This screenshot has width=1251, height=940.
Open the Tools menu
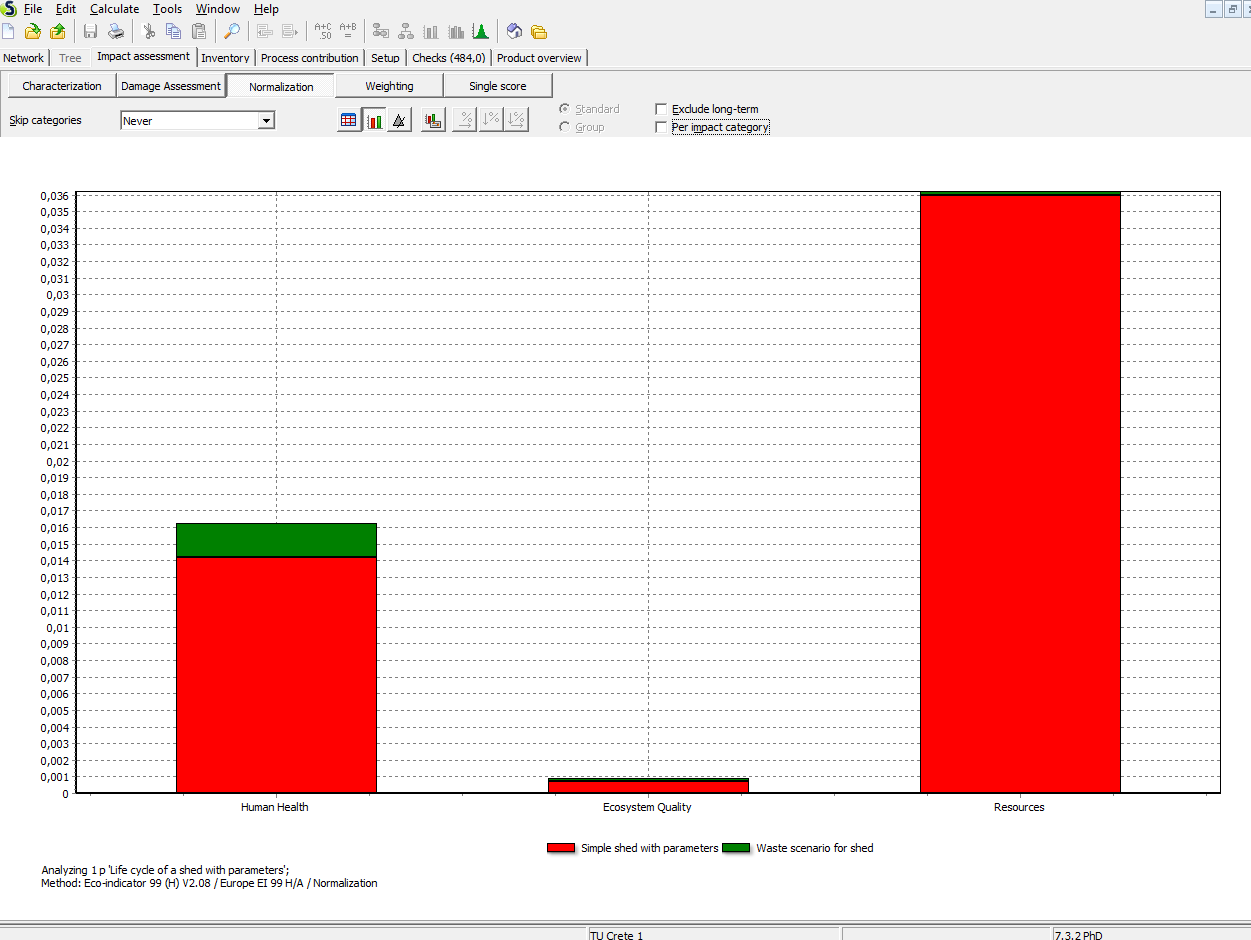167,9
